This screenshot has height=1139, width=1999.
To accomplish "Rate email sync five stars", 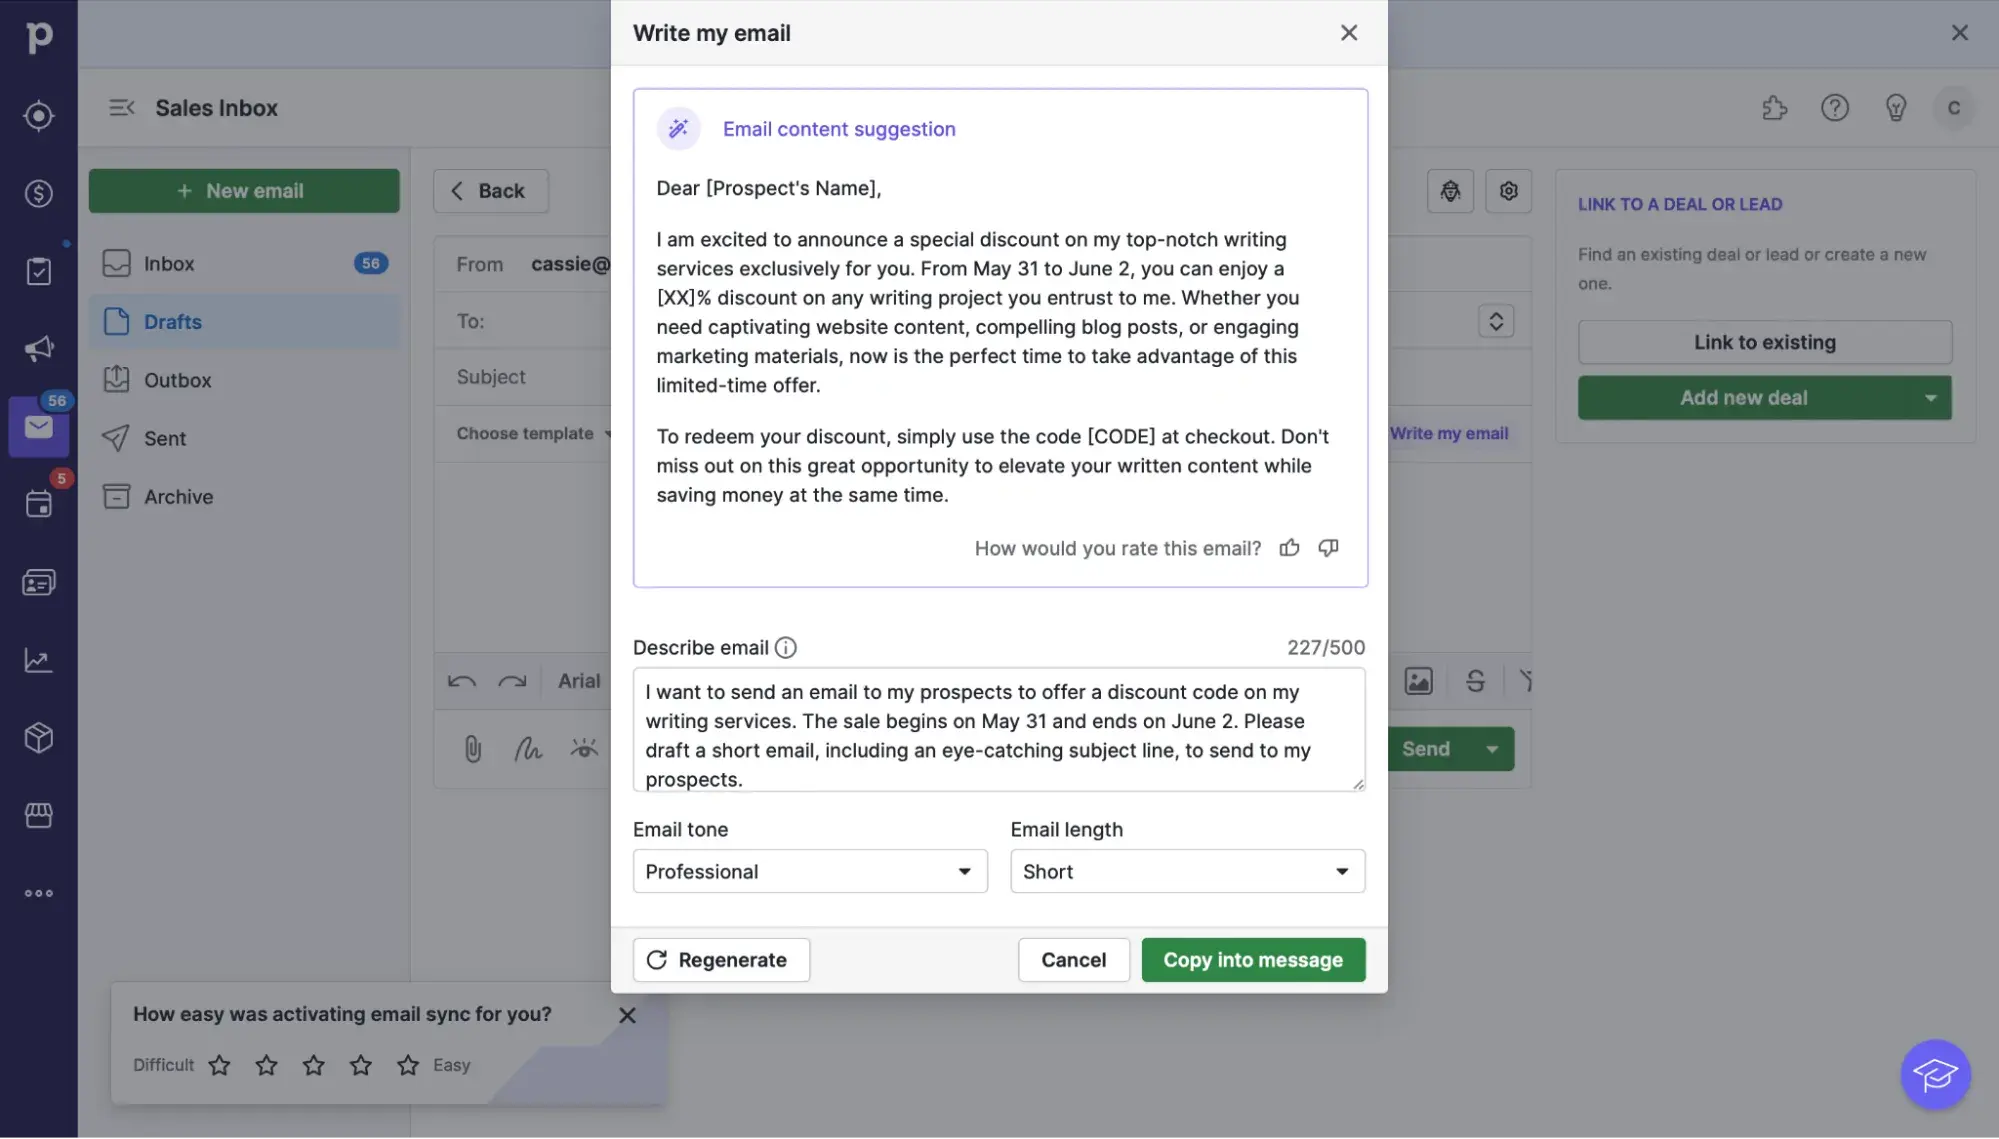I will click(x=407, y=1065).
